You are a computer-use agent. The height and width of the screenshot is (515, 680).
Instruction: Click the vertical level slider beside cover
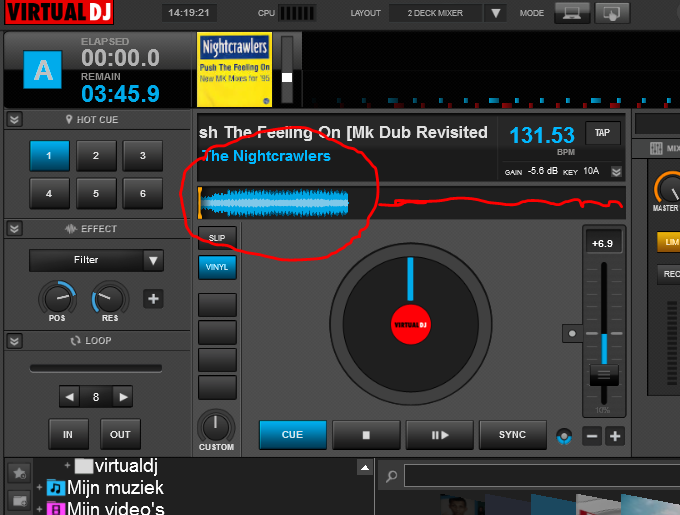point(287,69)
